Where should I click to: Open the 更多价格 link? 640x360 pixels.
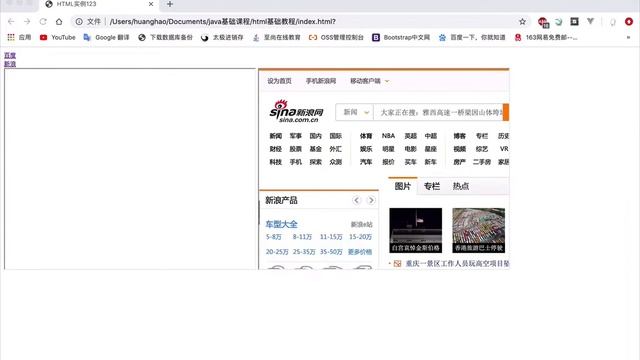point(360,252)
